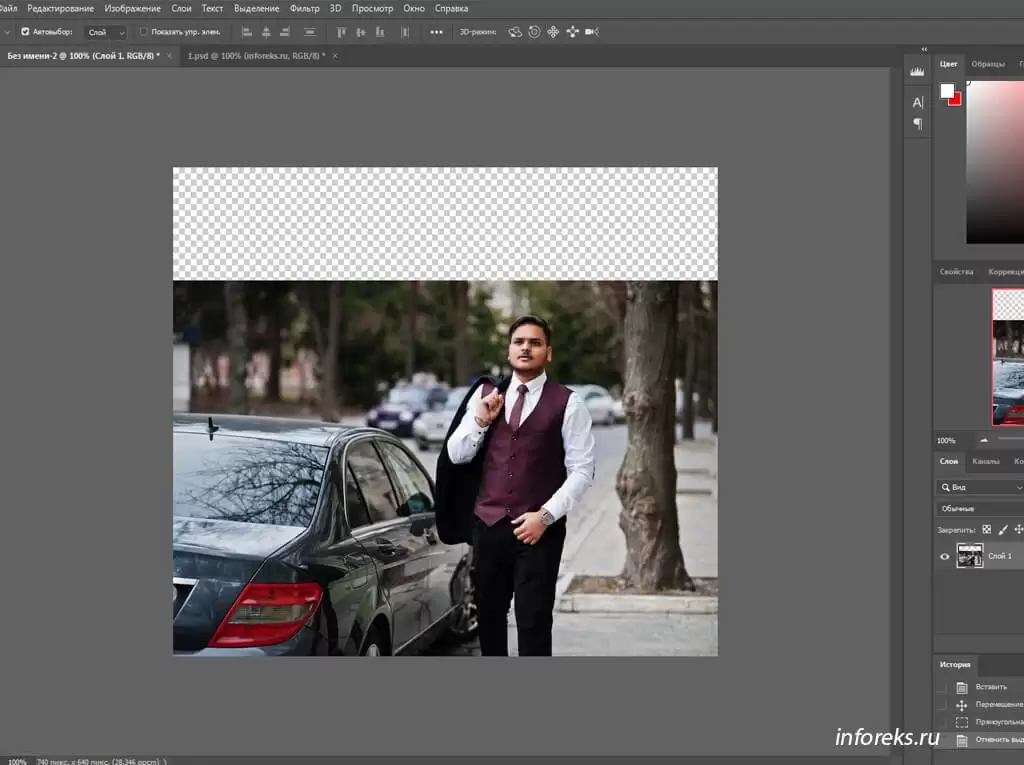
Task: Hide Слой 1 with eye icon
Action: (x=945, y=556)
